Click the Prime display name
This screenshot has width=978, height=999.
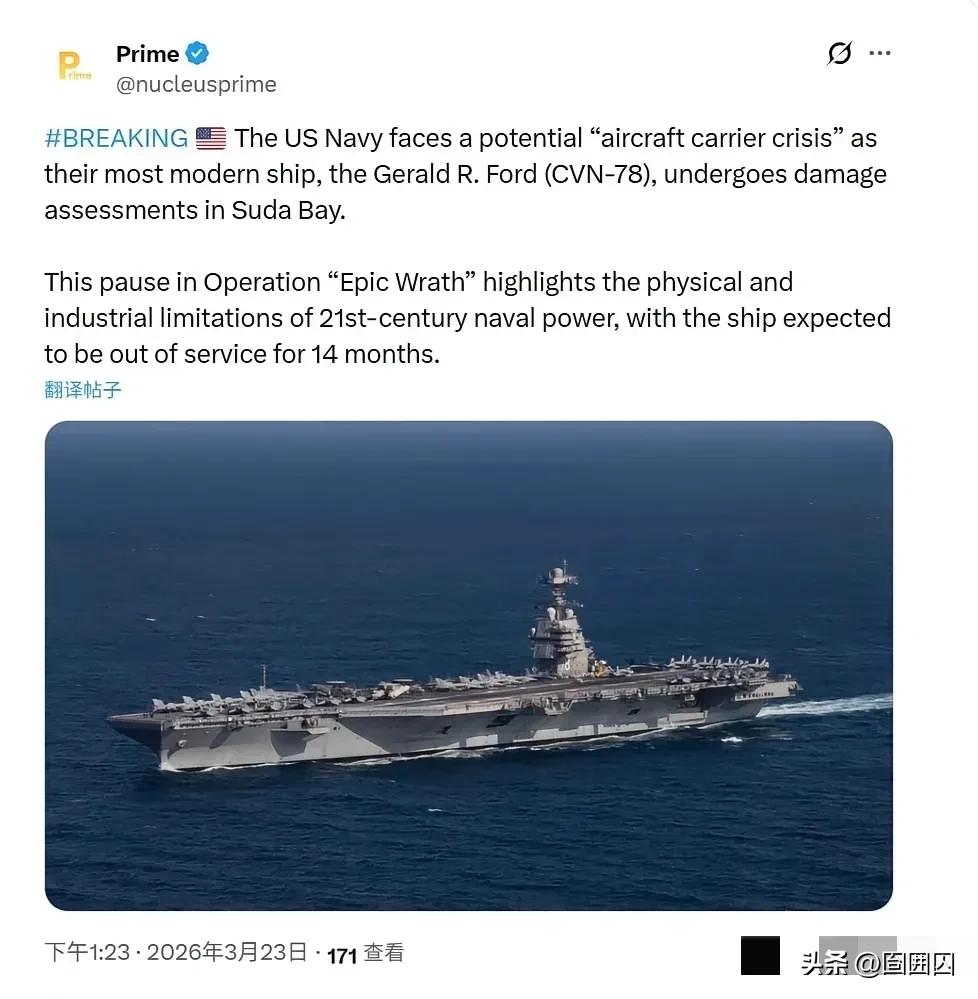(146, 53)
